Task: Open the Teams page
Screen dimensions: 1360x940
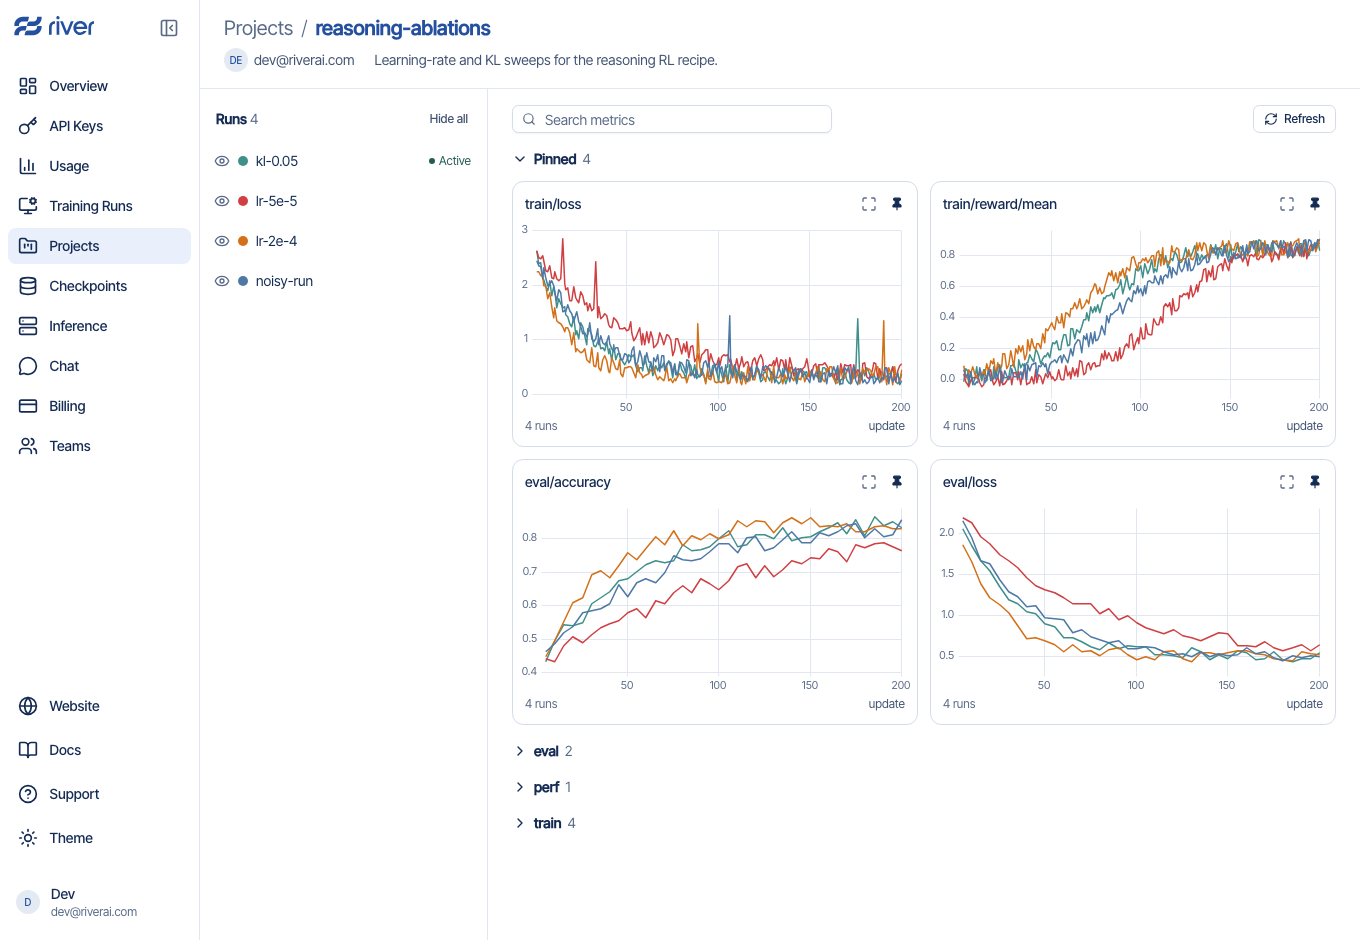Action: click(x=99, y=446)
